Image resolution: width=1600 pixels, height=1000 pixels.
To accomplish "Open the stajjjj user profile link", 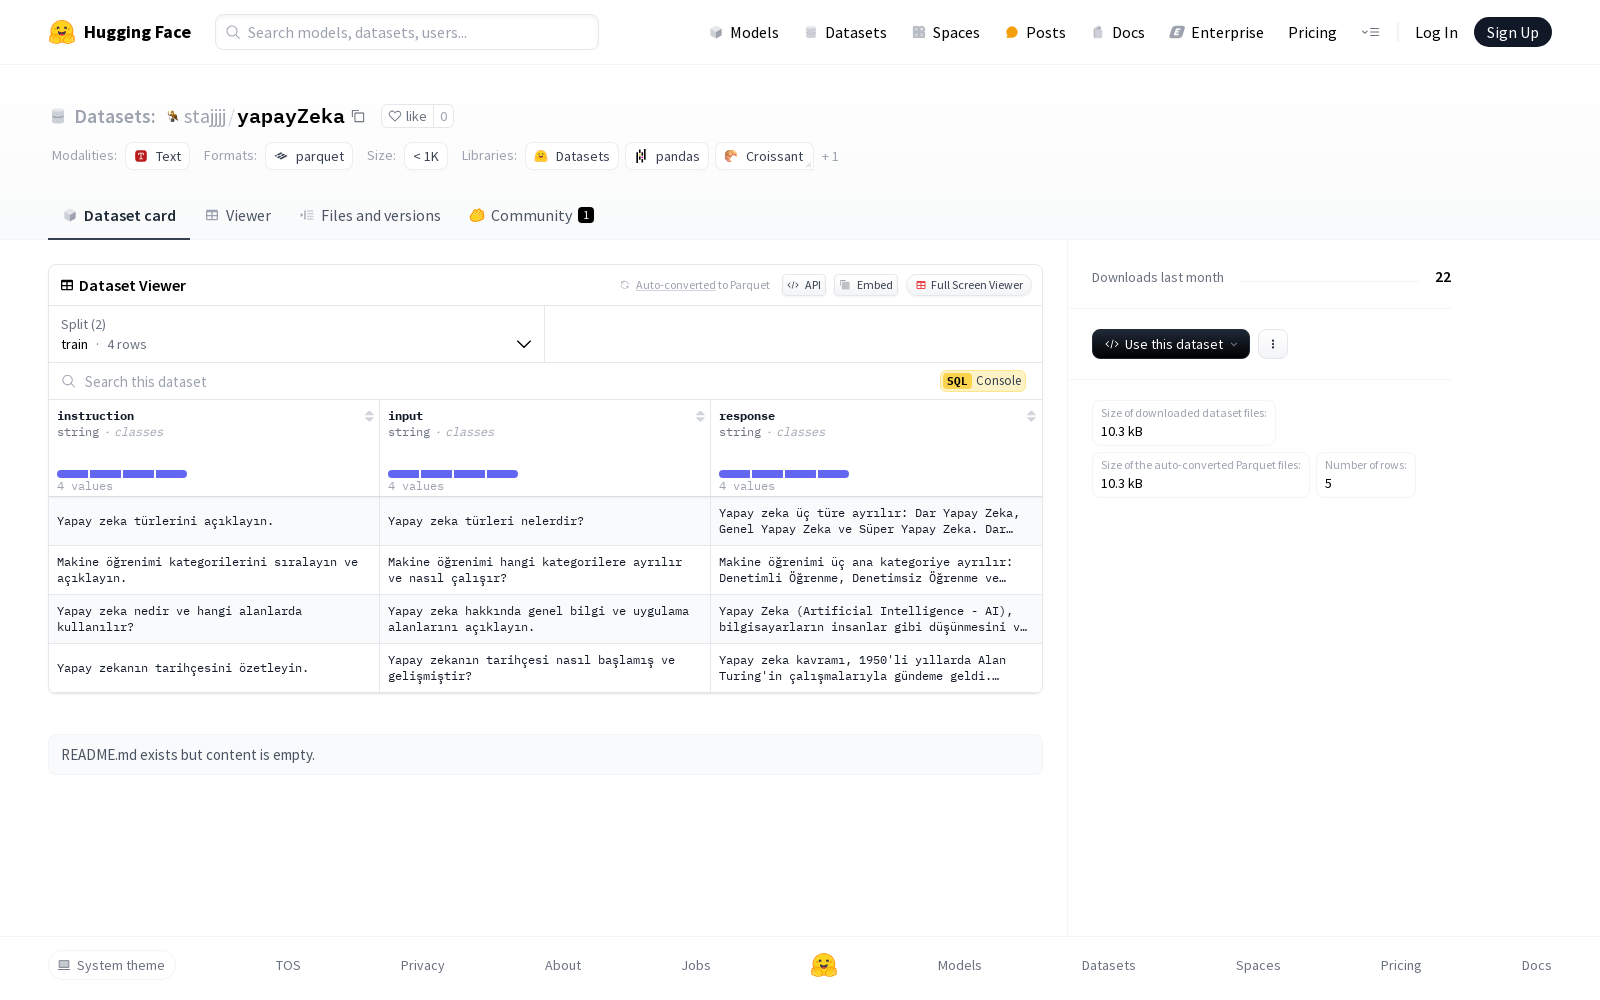I will click(x=204, y=116).
